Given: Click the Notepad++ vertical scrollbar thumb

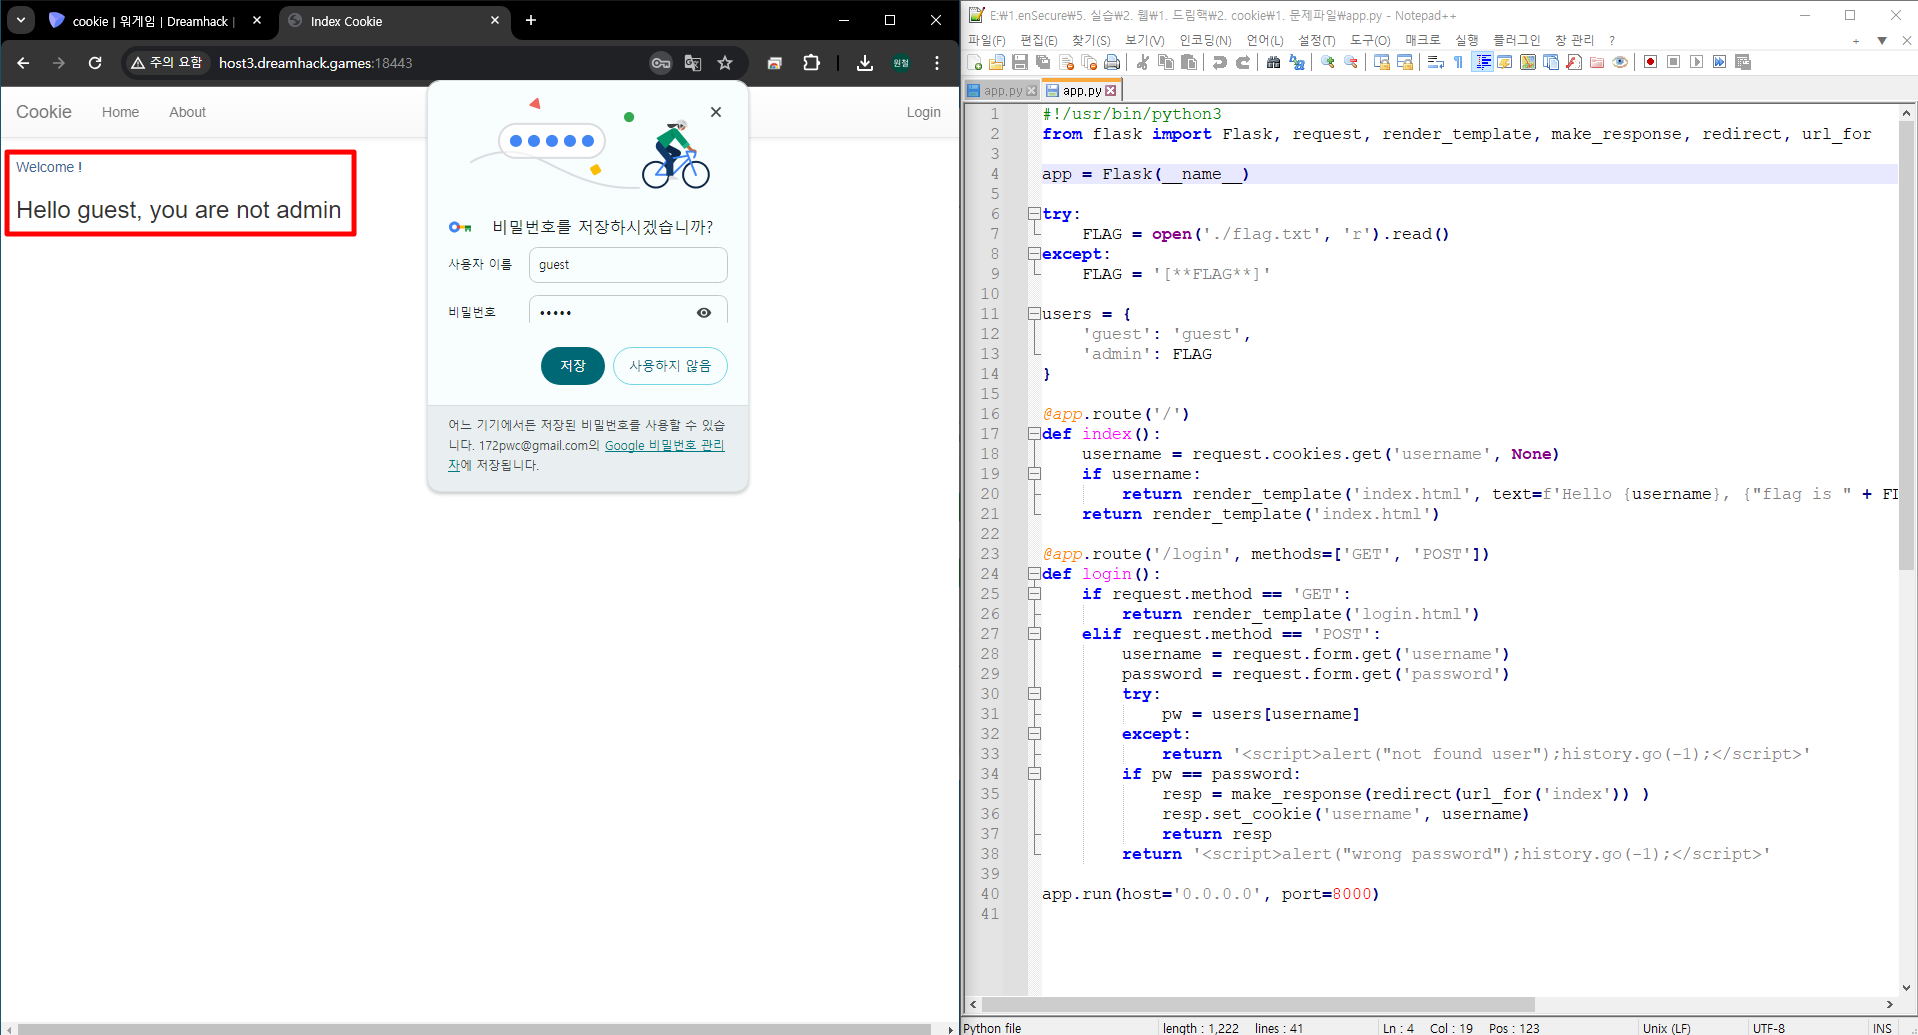Looking at the screenshot, I should coord(1906,345).
